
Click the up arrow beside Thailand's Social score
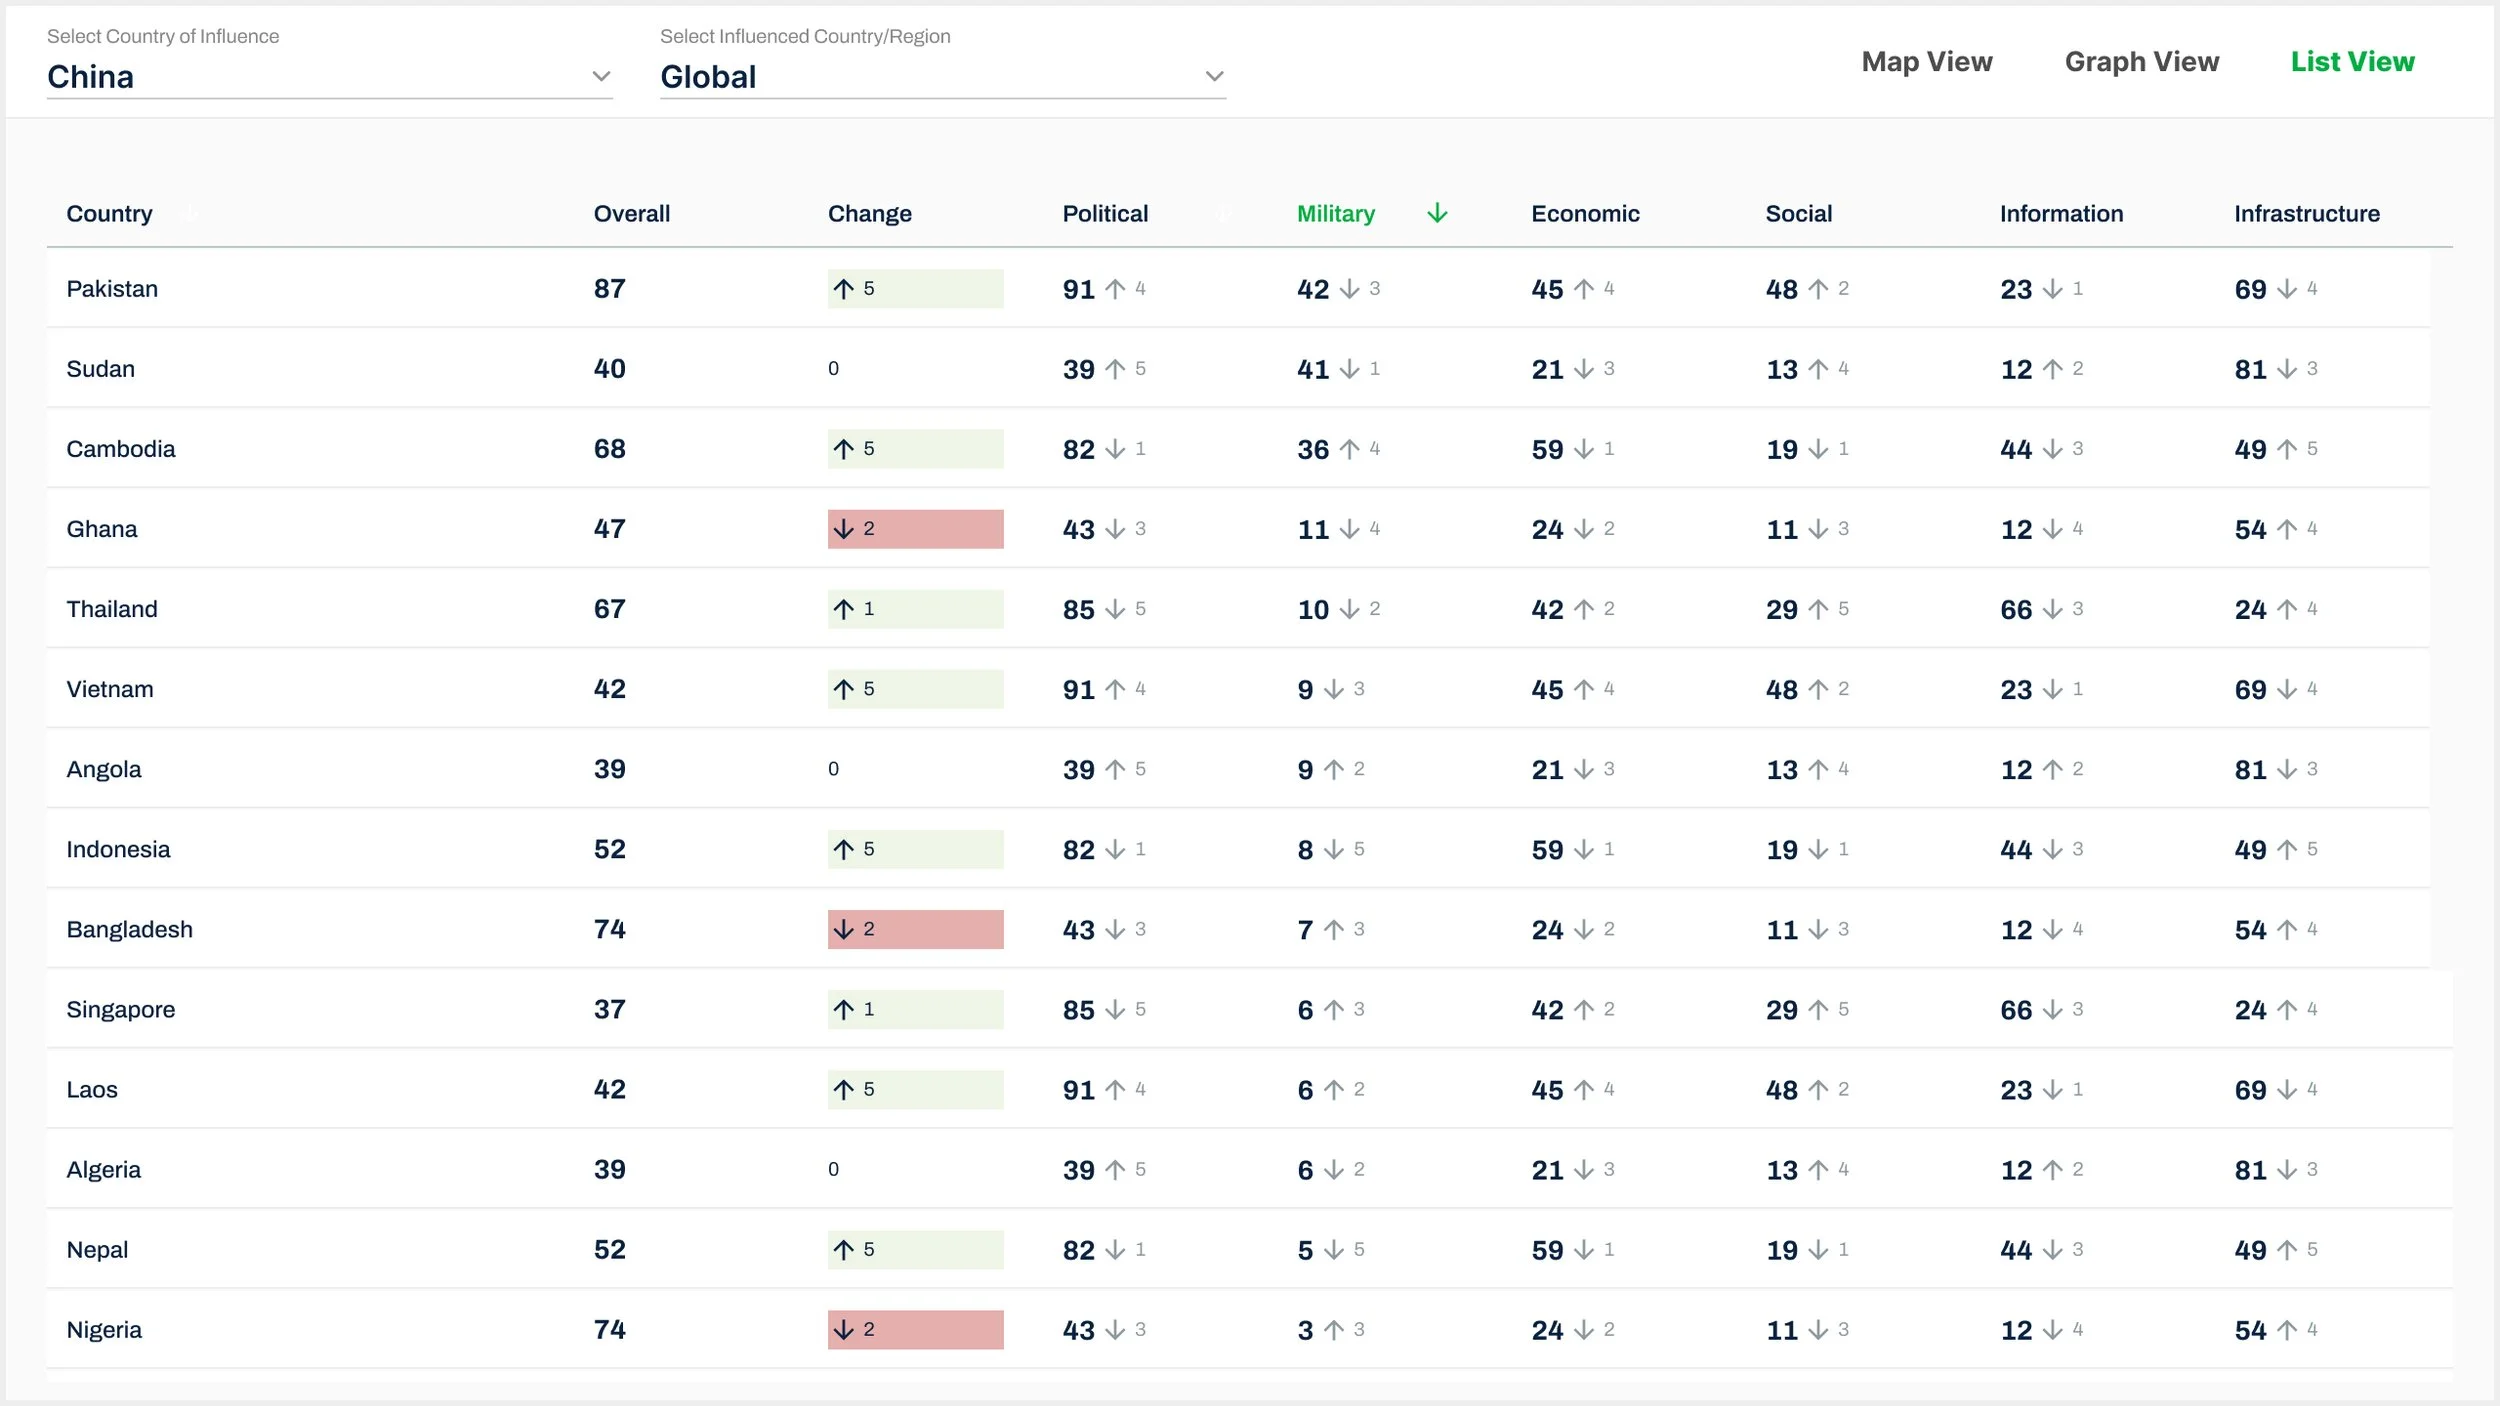[1818, 609]
